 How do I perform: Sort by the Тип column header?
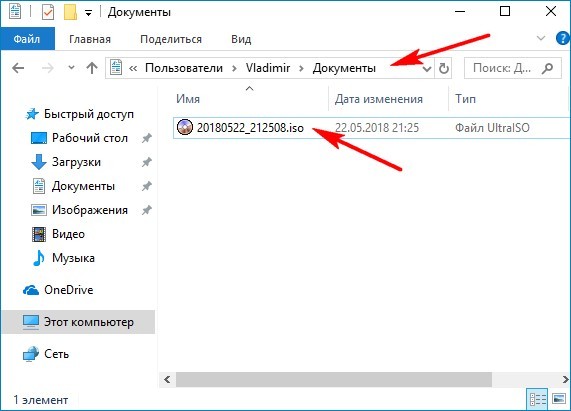tap(465, 99)
